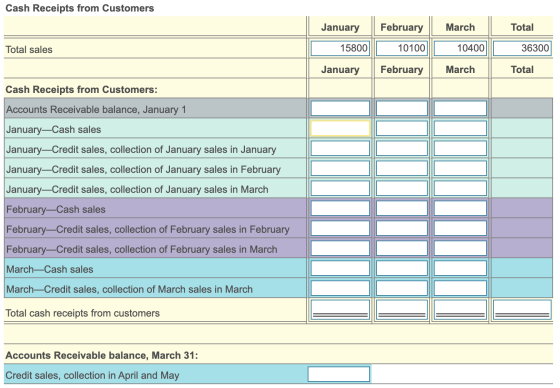This screenshot has height=388, width=560.
Task: Click February field in March—Cash sales row
Action: coord(402,268)
